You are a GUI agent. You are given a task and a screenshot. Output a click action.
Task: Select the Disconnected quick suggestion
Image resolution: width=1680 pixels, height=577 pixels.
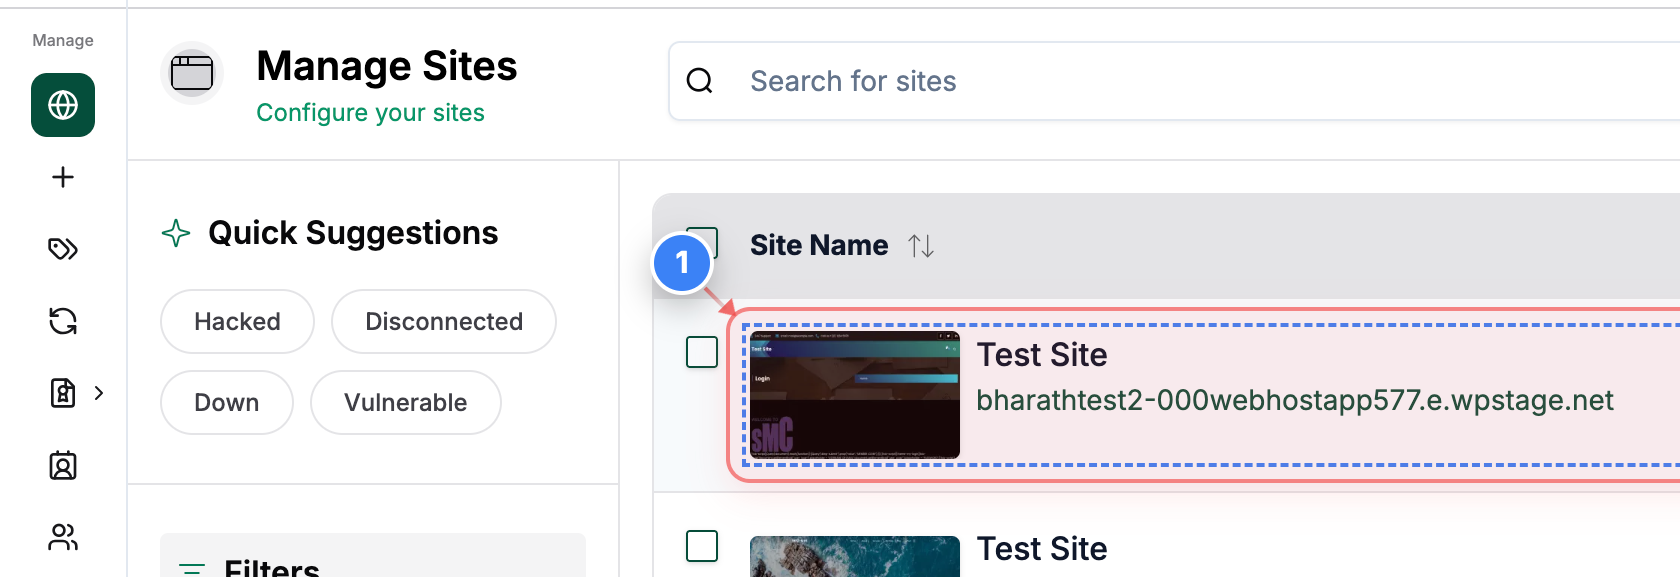click(443, 321)
